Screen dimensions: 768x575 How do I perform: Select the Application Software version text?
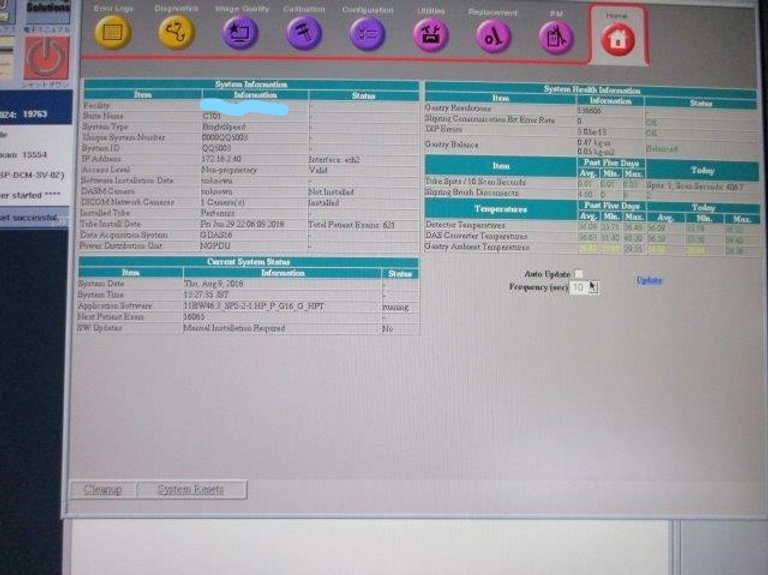point(248,306)
